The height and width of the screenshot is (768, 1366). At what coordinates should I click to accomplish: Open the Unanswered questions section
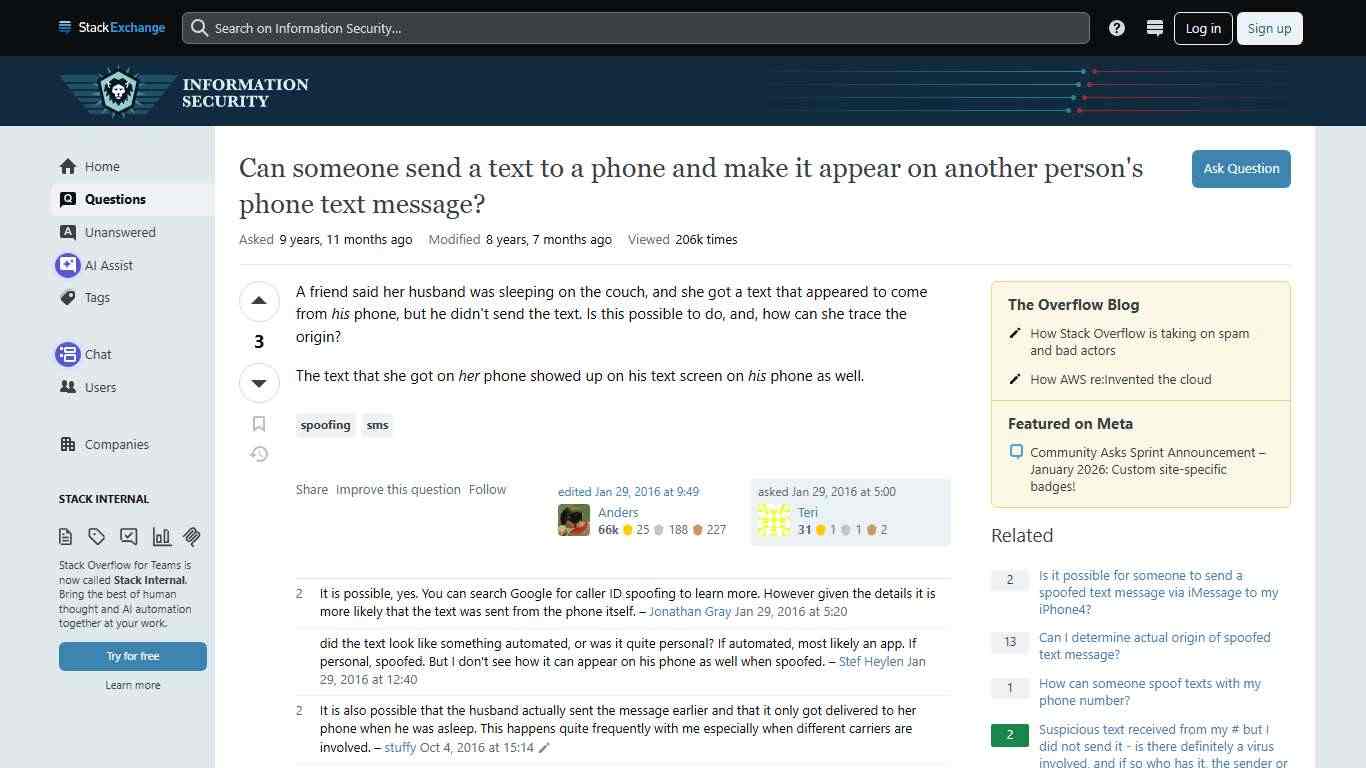(x=118, y=232)
